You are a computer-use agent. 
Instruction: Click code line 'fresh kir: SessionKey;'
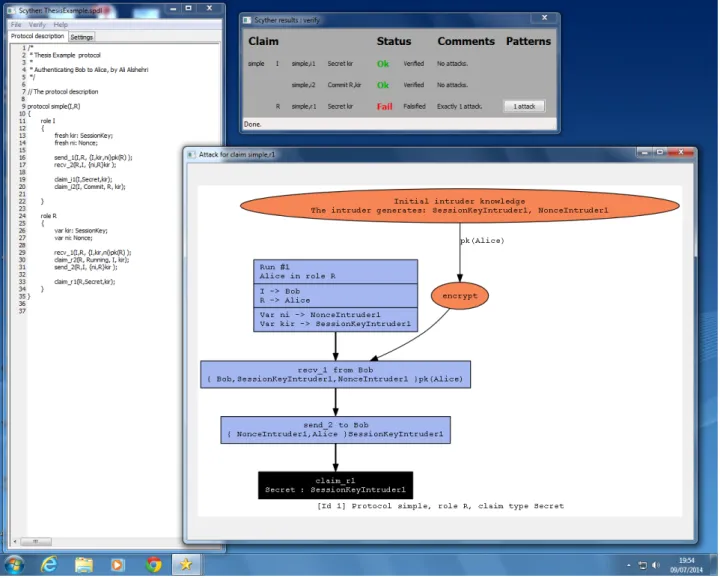[x=84, y=136]
